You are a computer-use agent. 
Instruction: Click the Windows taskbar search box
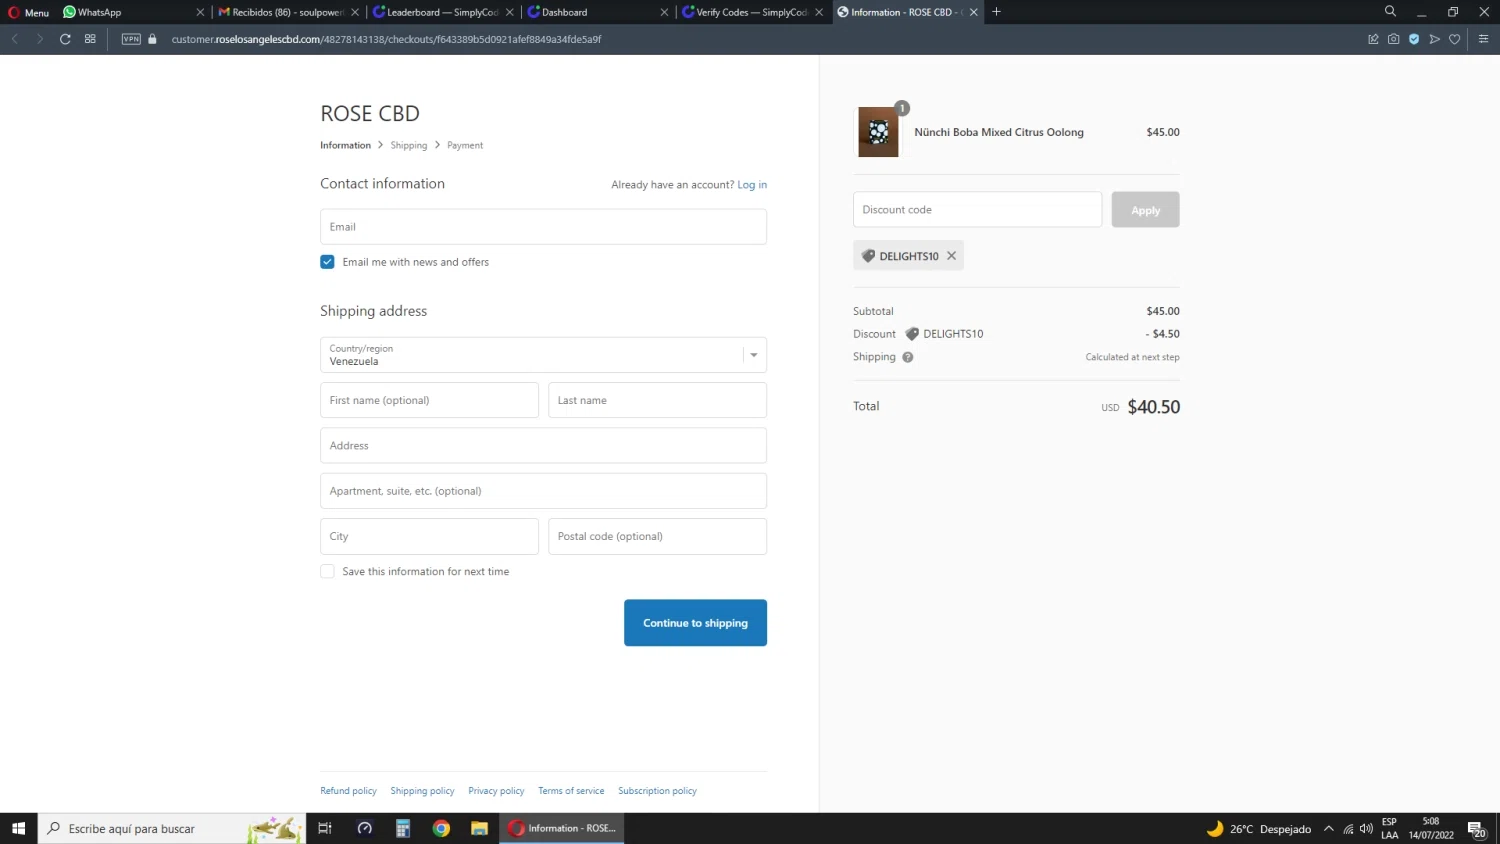point(170,828)
